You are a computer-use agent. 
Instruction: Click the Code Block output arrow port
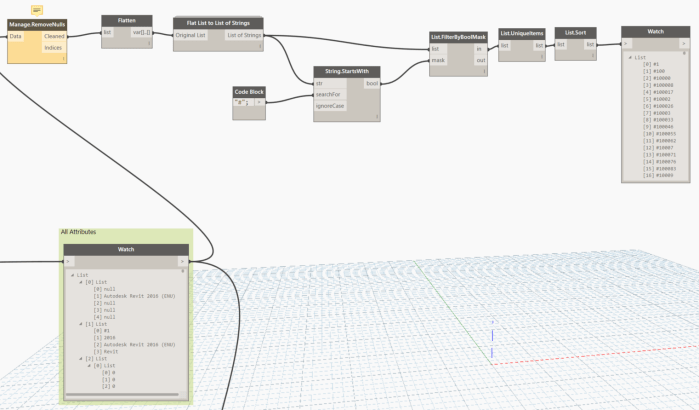(259, 101)
